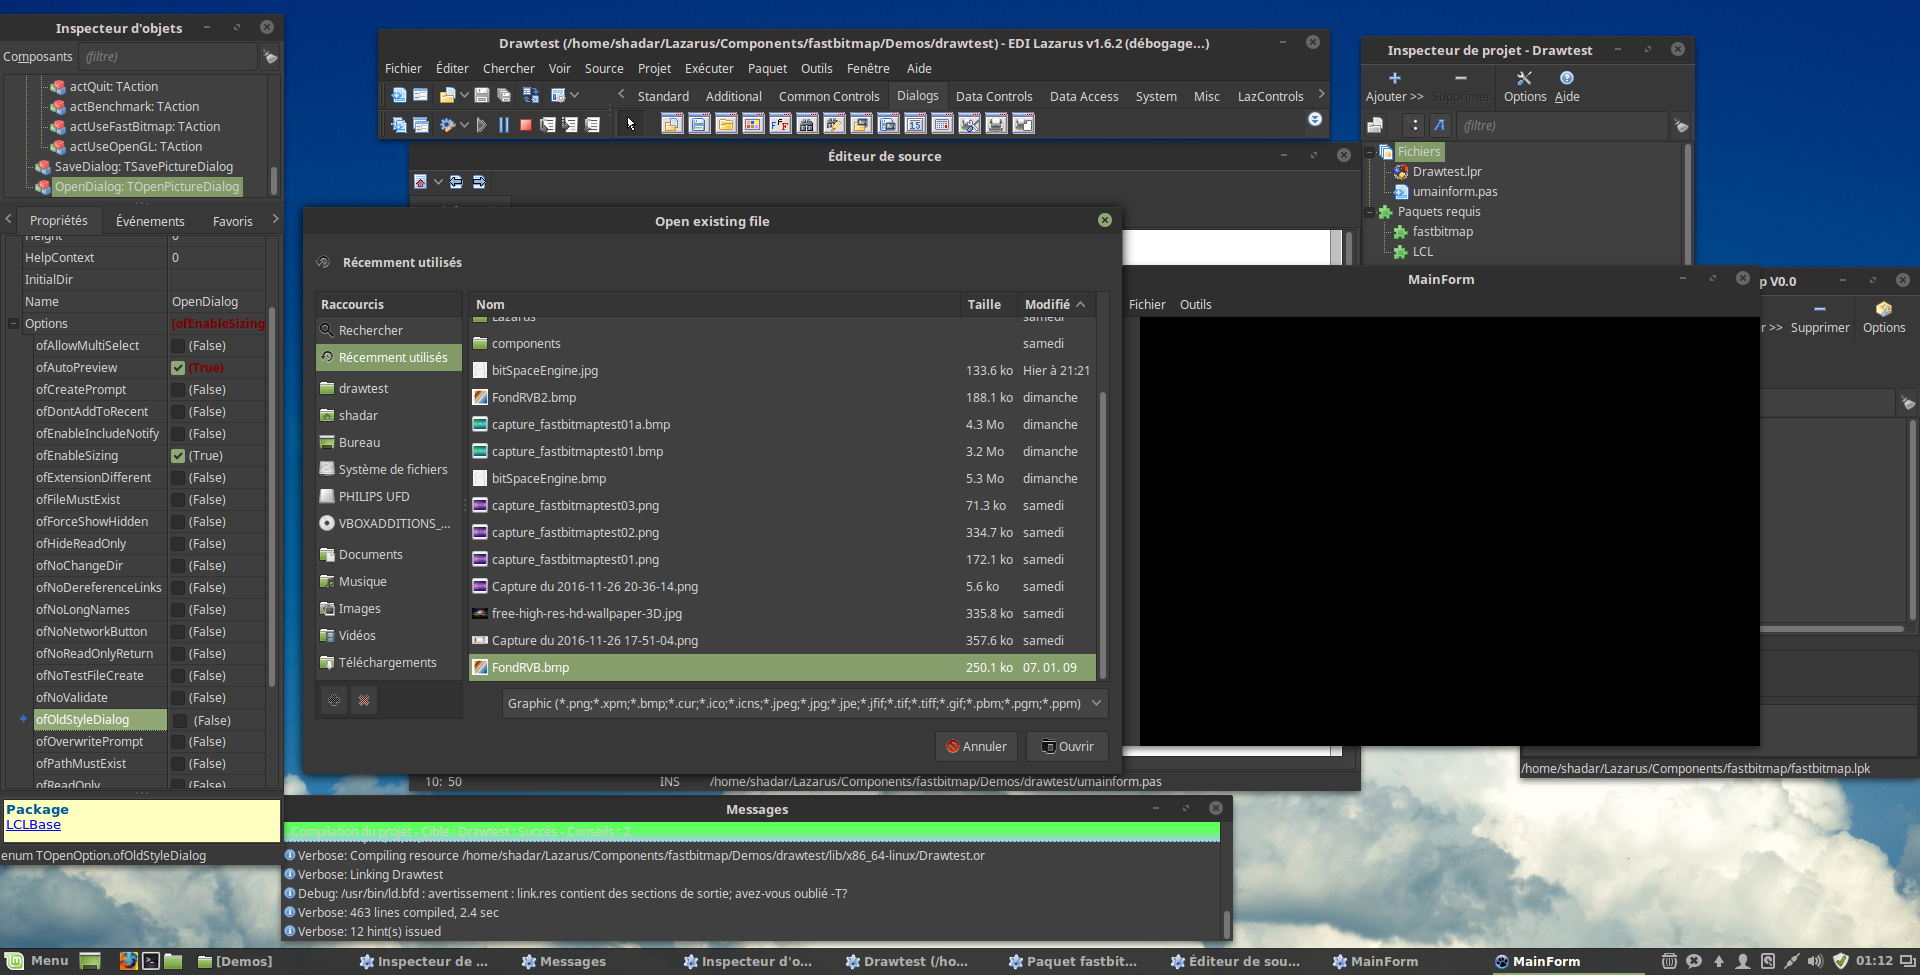The width and height of the screenshot is (1920, 975).
Task: Click the Ouvrir button
Action: click(x=1067, y=746)
